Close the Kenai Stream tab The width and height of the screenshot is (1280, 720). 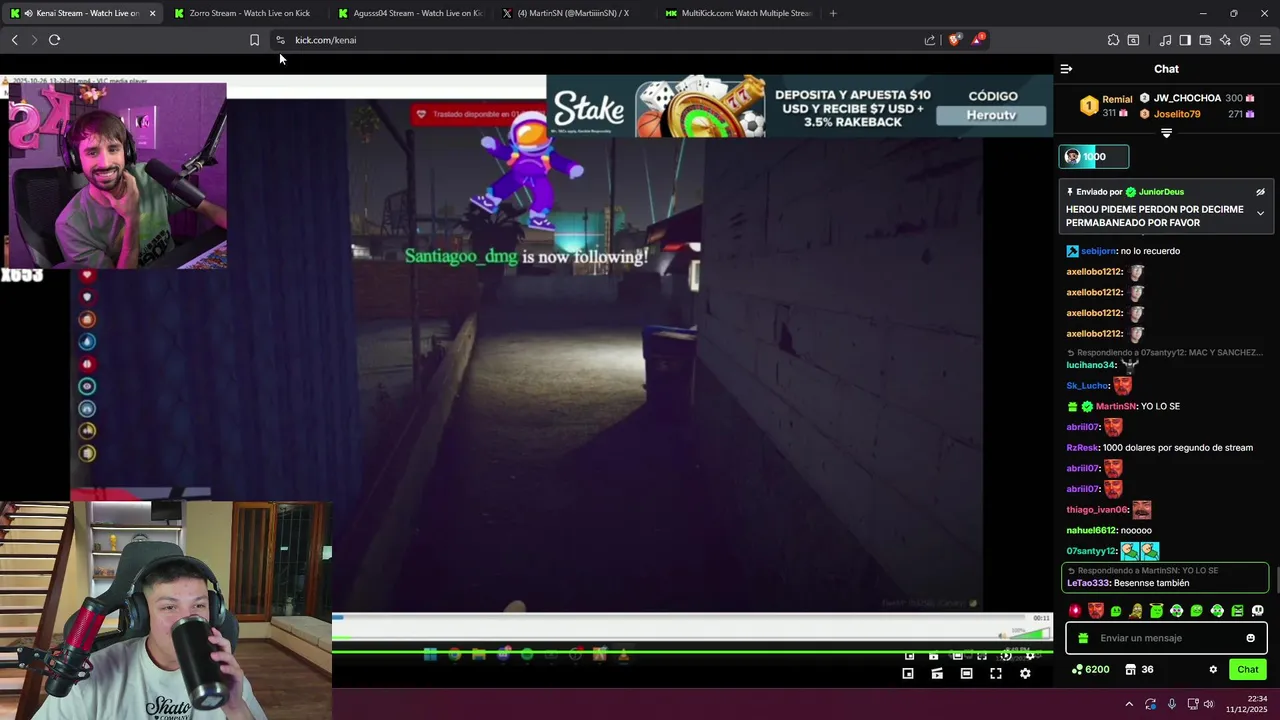[x=152, y=13]
